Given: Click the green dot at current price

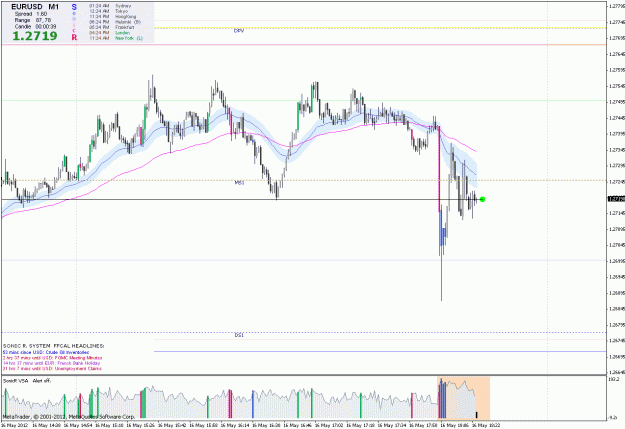Looking at the screenshot, I should coord(482,199).
